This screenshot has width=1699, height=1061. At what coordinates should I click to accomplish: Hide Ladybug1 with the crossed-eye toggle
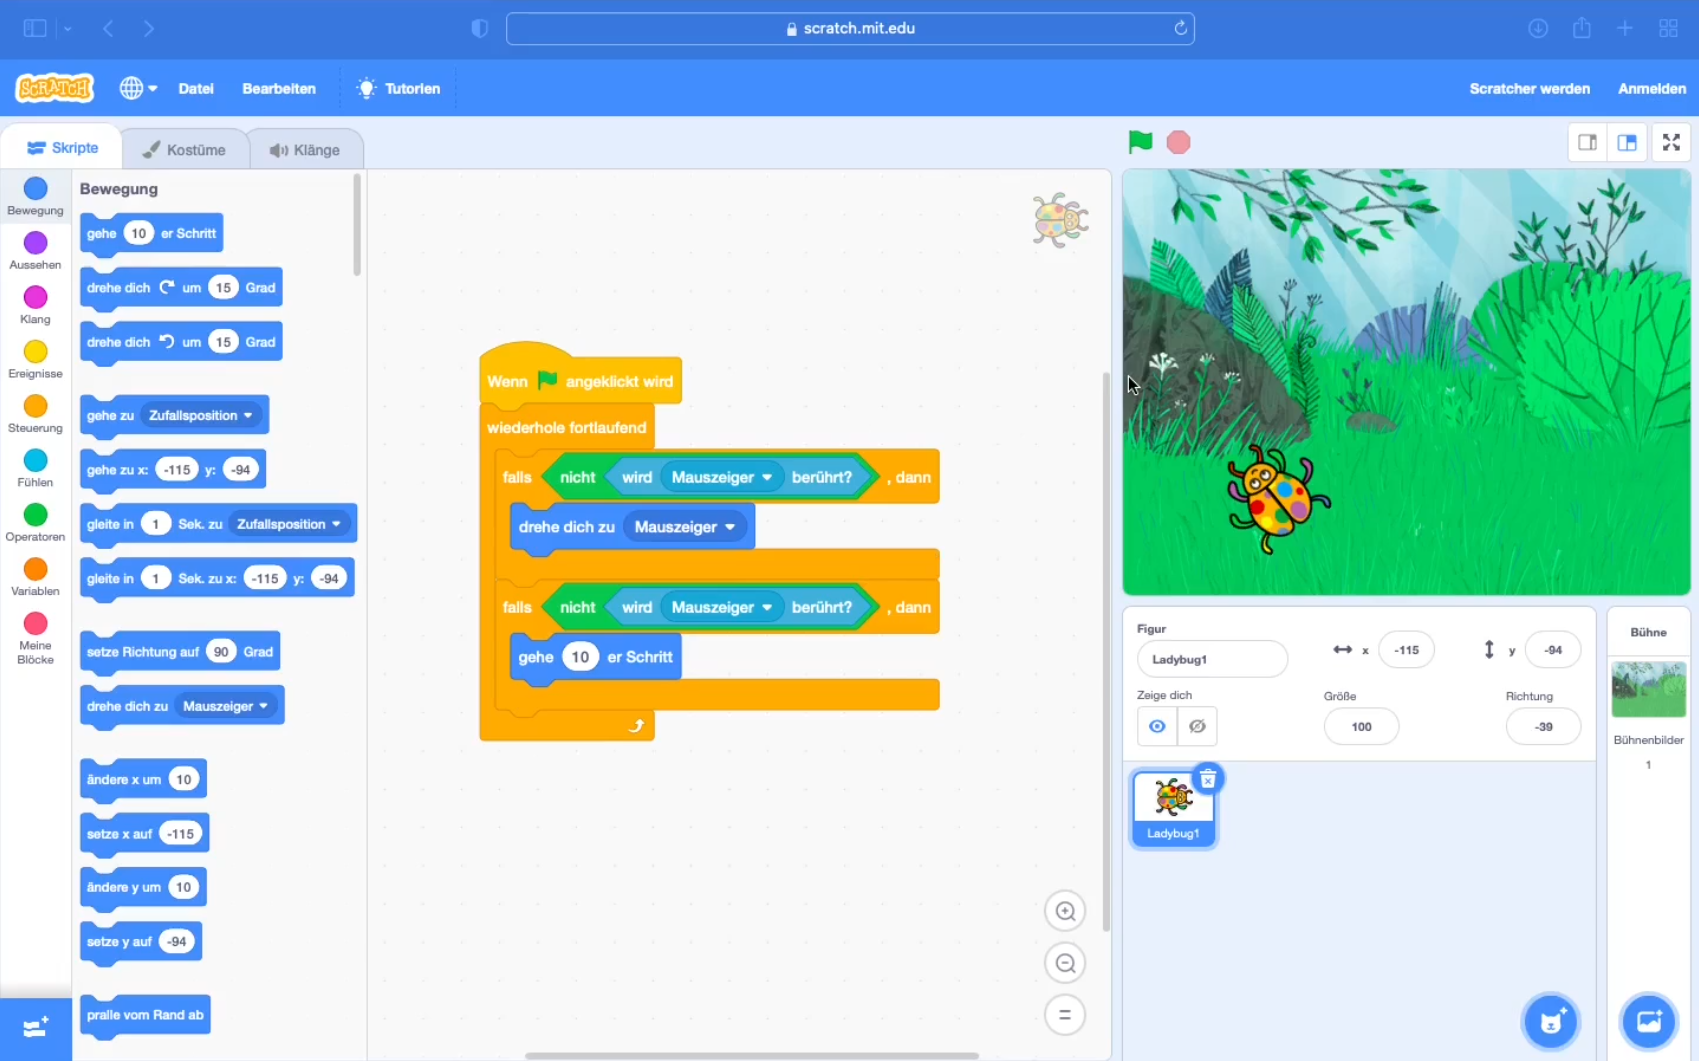[1197, 726]
